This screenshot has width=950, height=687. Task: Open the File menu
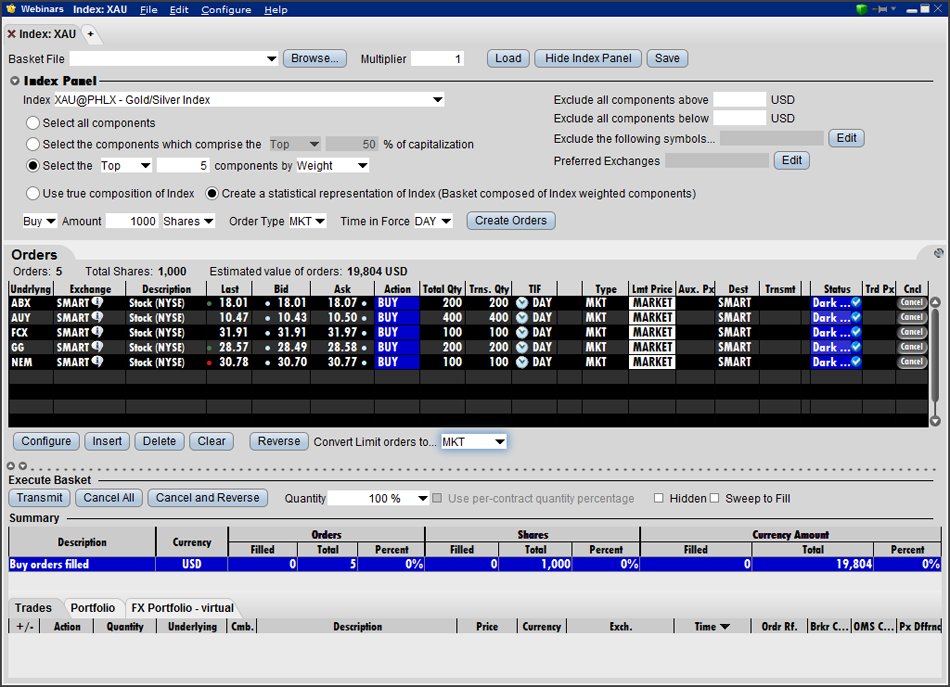(x=148, y=10)
